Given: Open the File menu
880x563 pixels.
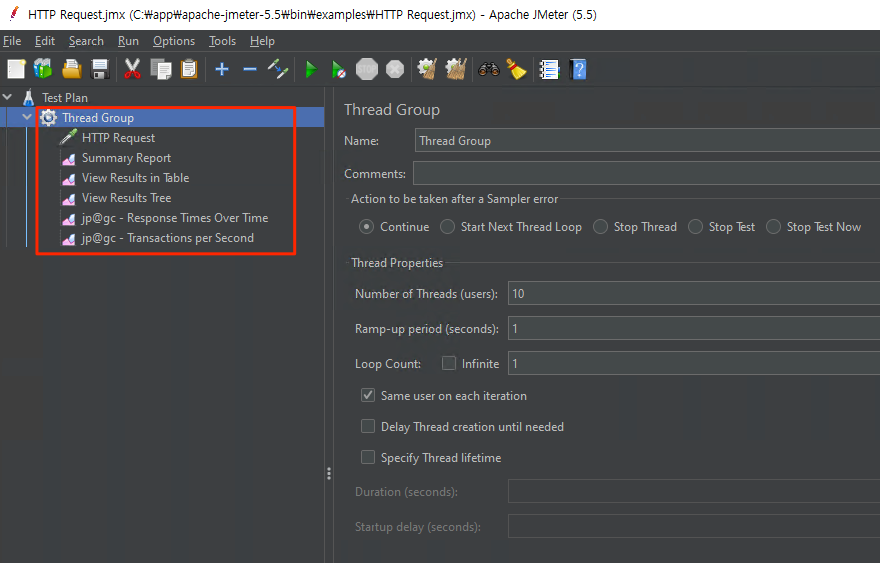Looking at the screenshot, I should (x=12, y=41).
